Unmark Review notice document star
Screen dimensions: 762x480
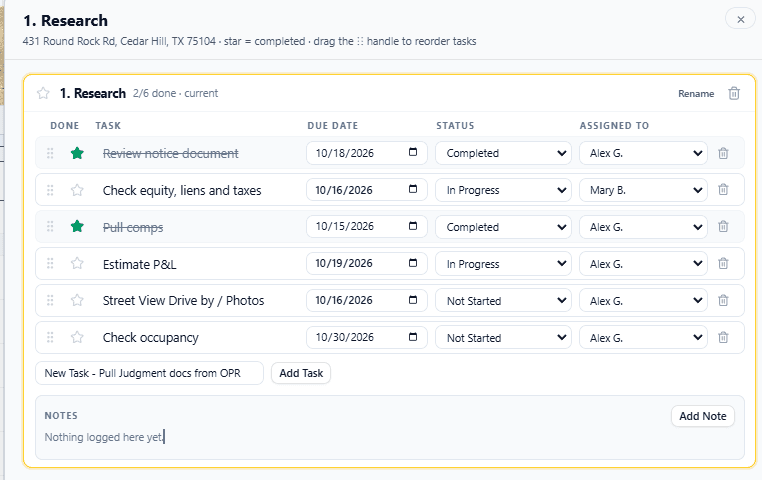tap(77, 154)
